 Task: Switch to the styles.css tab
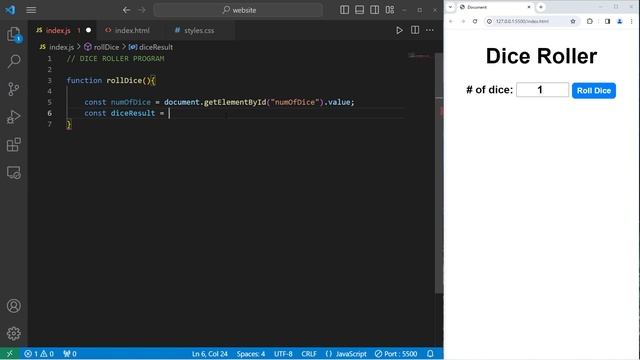click(x=199, y=31)
